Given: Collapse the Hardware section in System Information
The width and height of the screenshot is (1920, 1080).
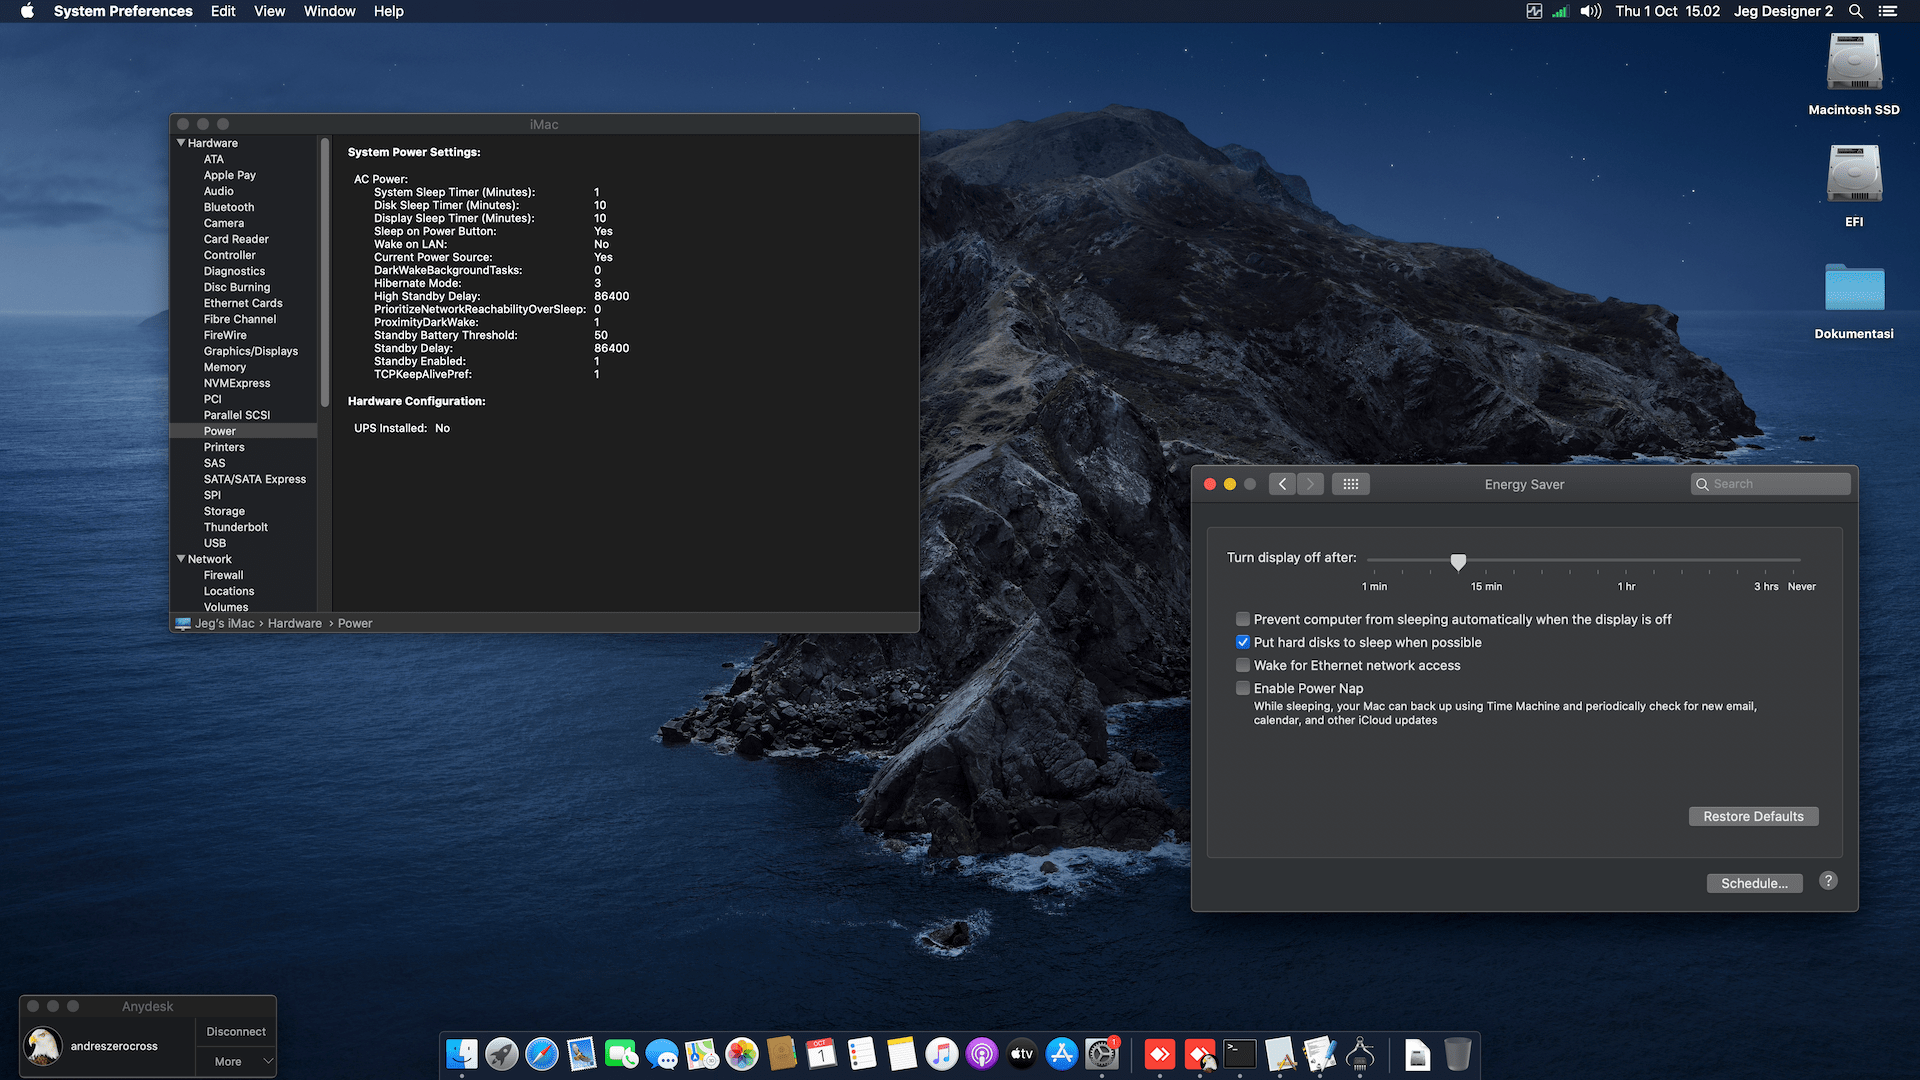Looking at the screenshot, I should point(181,143).
